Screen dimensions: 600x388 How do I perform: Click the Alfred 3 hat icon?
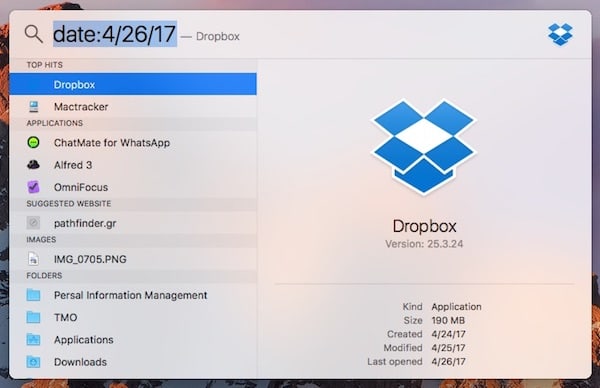pos(33,165)
